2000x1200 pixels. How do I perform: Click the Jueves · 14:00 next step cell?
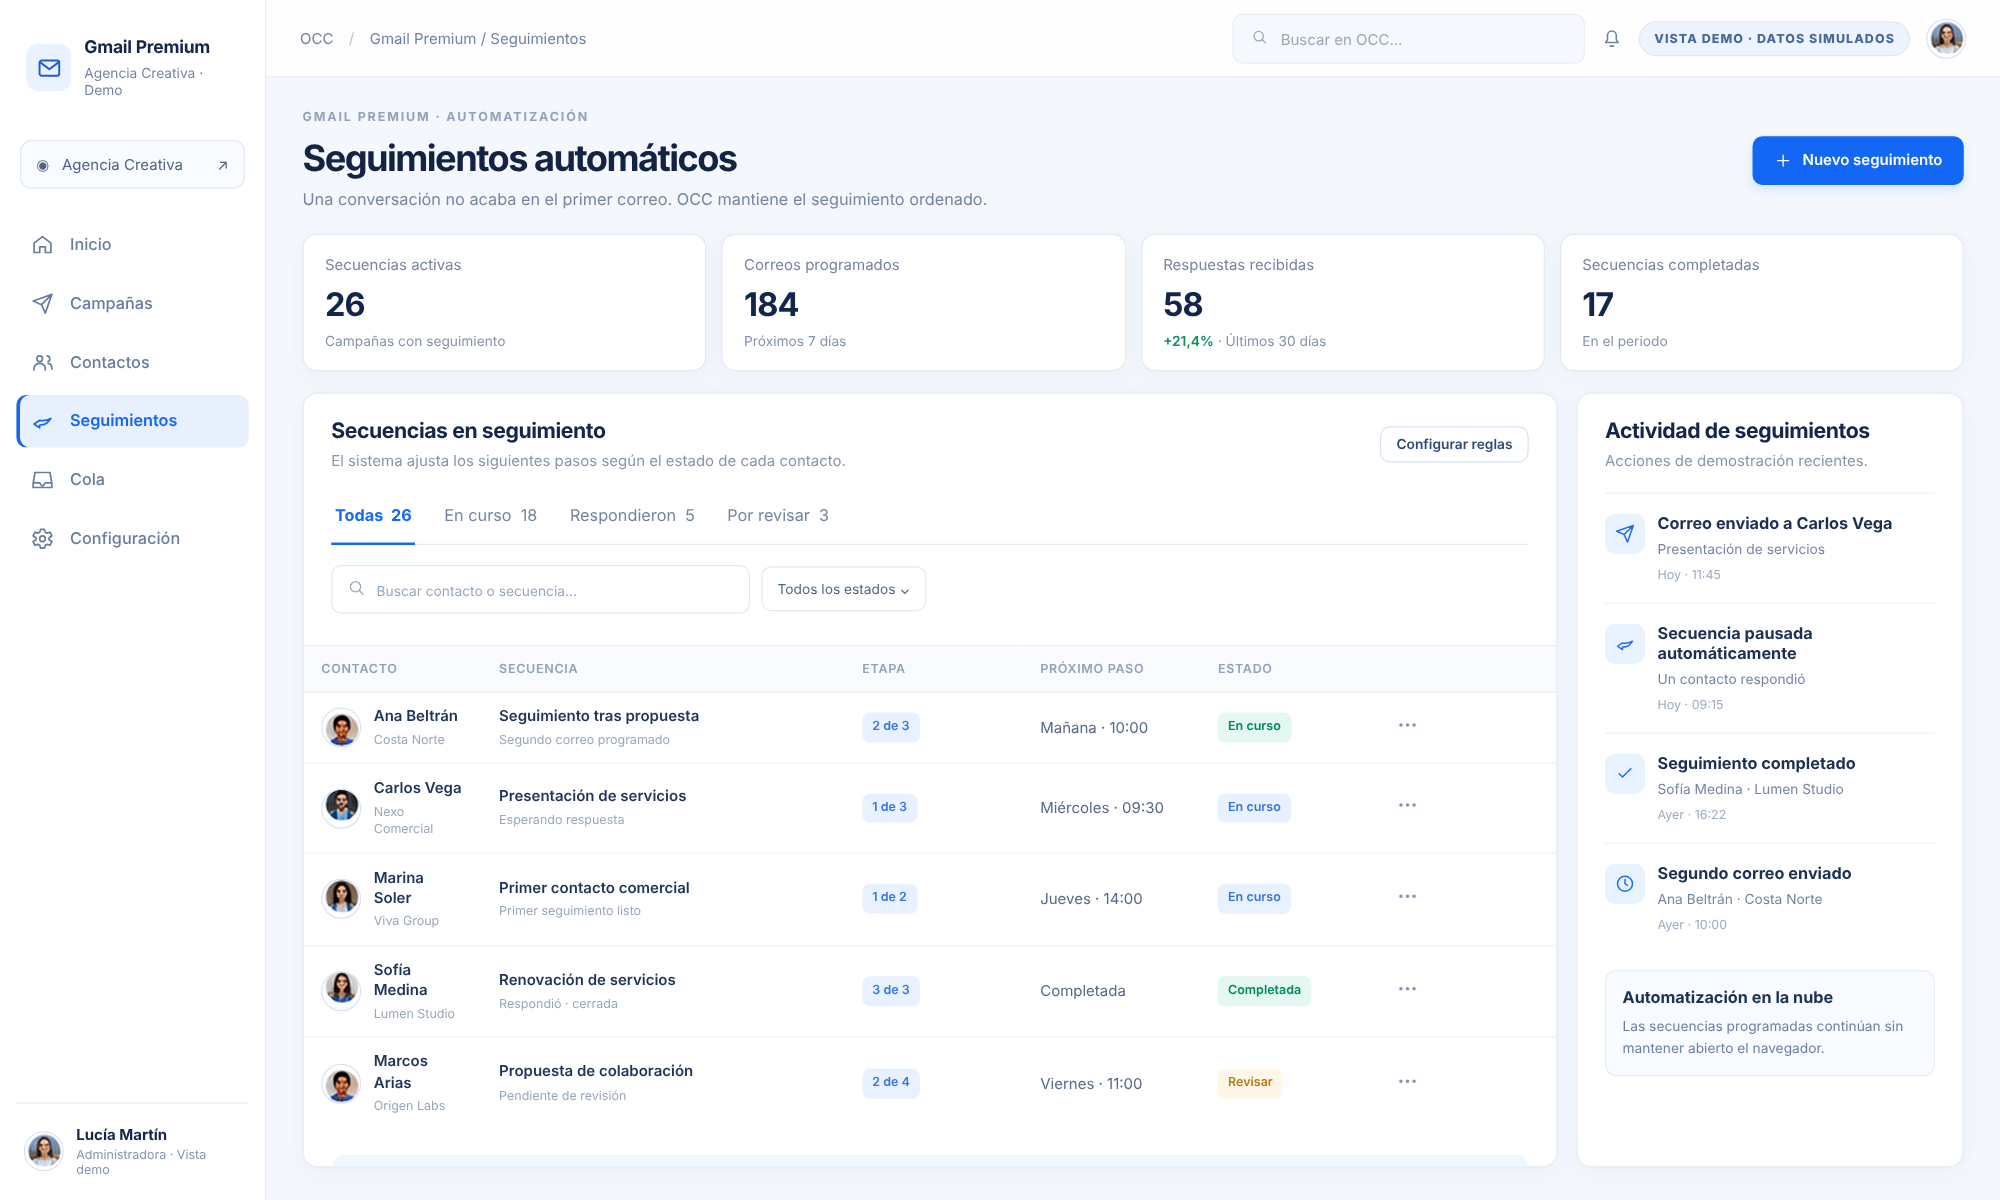click(1091, 899)
